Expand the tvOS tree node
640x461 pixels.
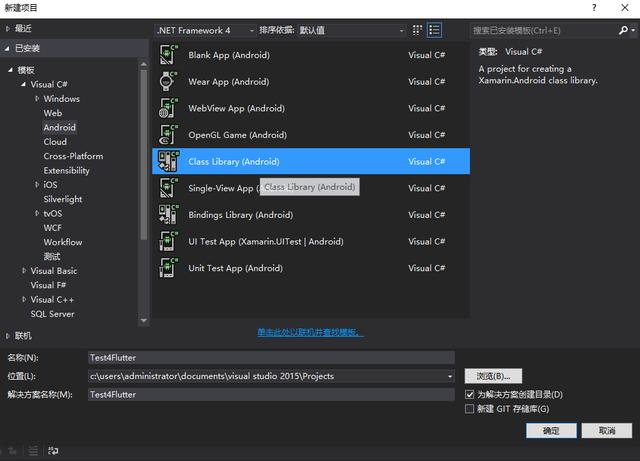[x=37, y=213]
